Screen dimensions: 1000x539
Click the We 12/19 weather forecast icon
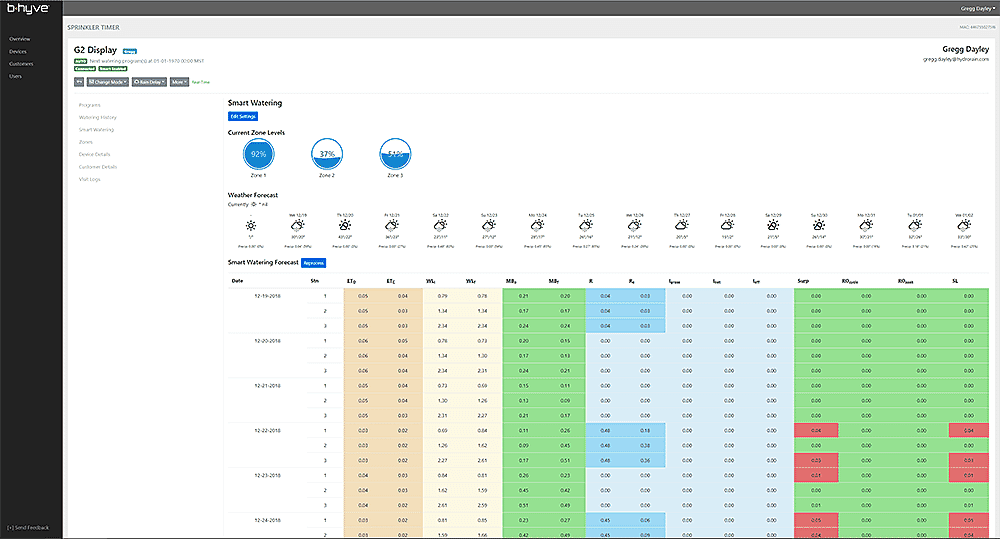[x=298, y=226]
